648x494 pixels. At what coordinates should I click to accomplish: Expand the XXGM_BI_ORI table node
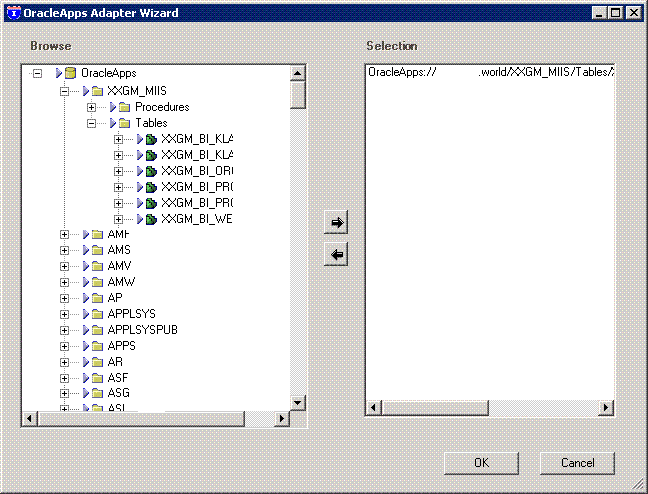(x=119, y=171)
